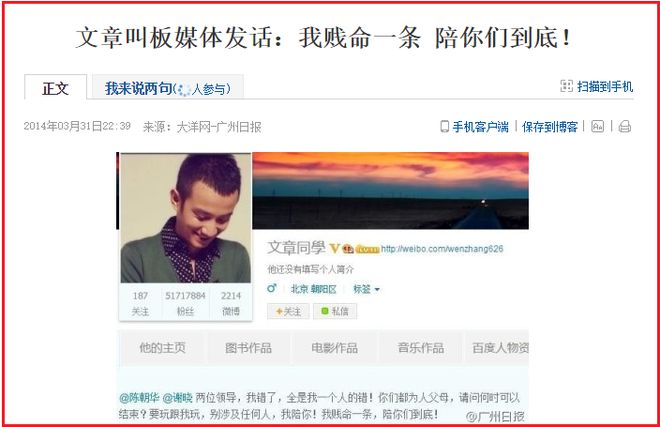Screen dimensions: 660x427
Task: Expand the 标签 dropdown arrow
Action: point(377,289)
